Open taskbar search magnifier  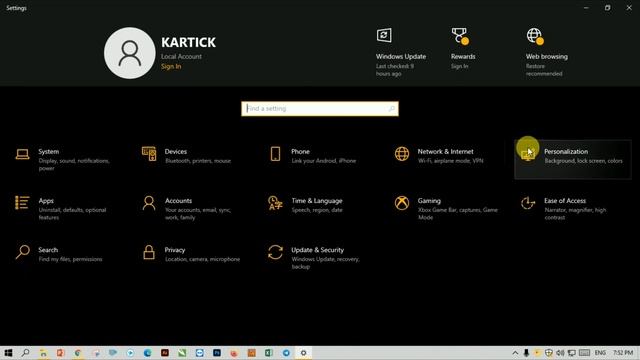click(25, 353)
